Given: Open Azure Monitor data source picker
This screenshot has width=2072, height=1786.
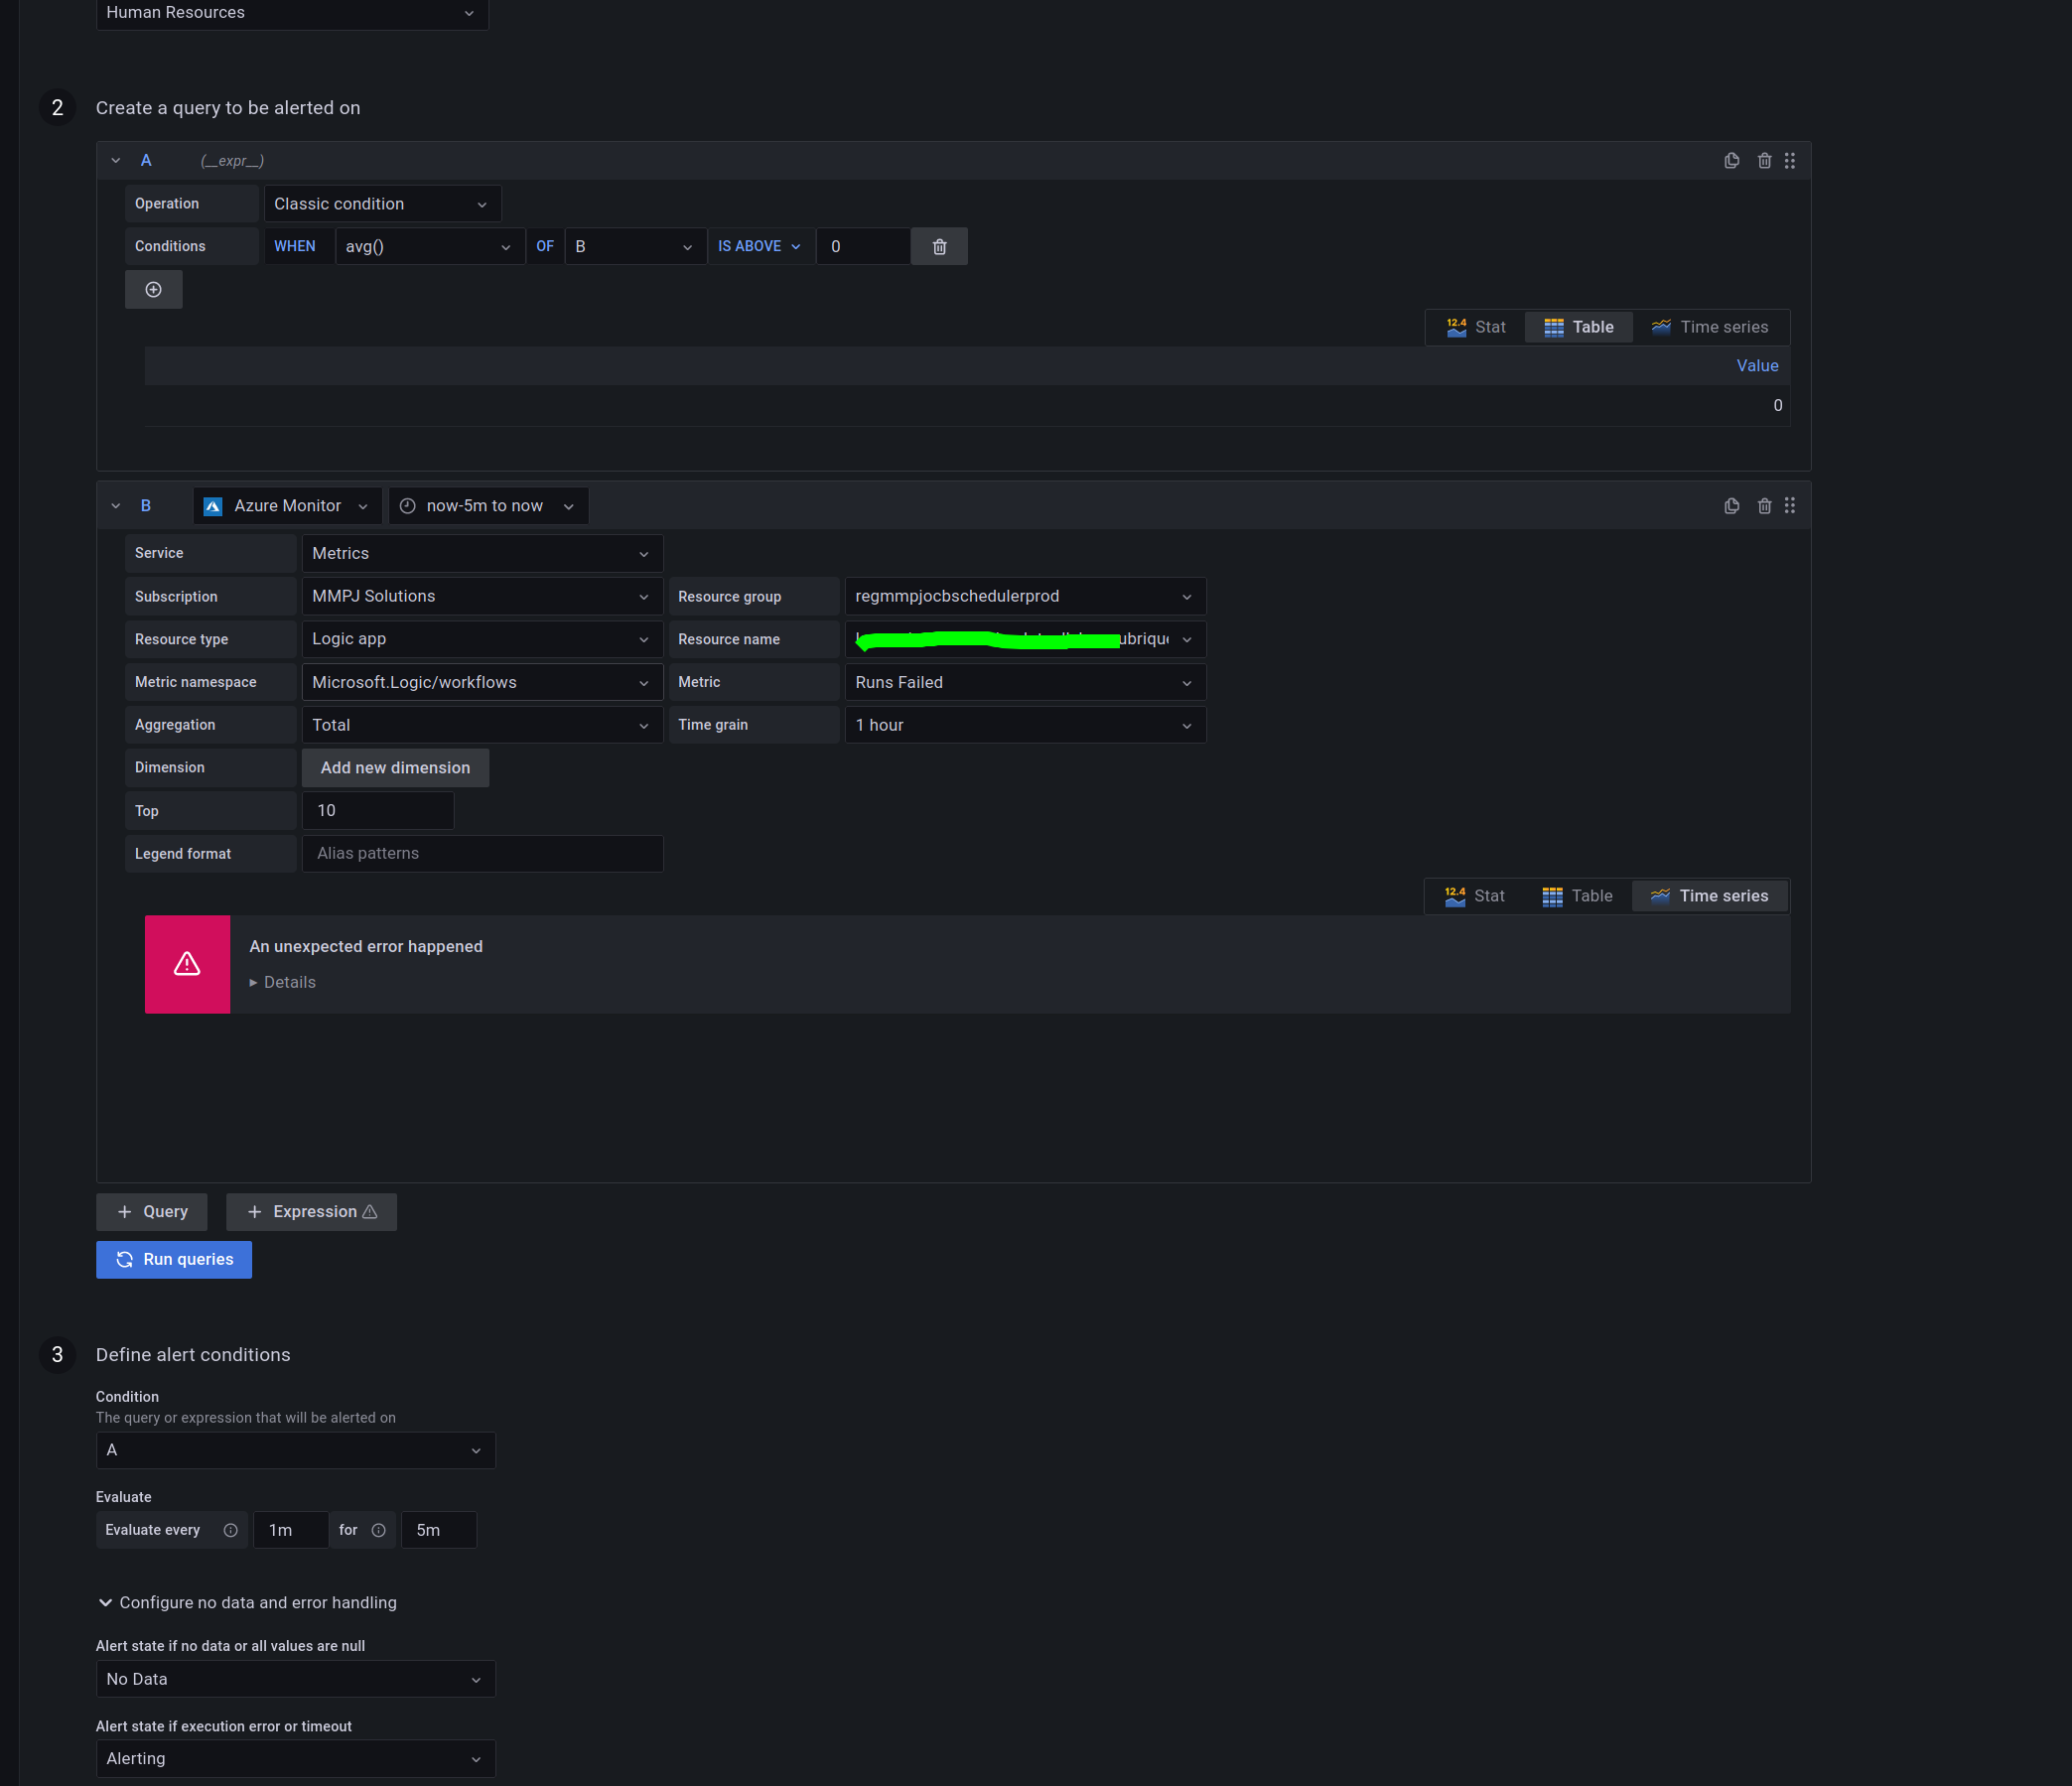Looking at the screenshot, I should pyautogui.click(x=287, y=506).
